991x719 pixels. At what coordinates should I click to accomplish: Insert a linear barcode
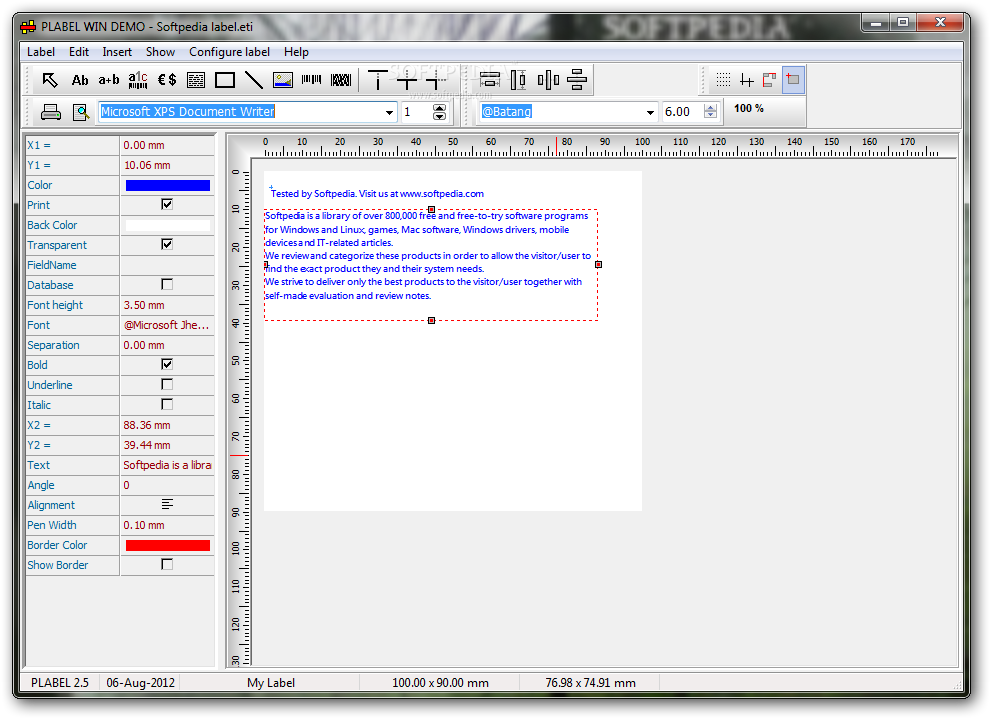312,80
